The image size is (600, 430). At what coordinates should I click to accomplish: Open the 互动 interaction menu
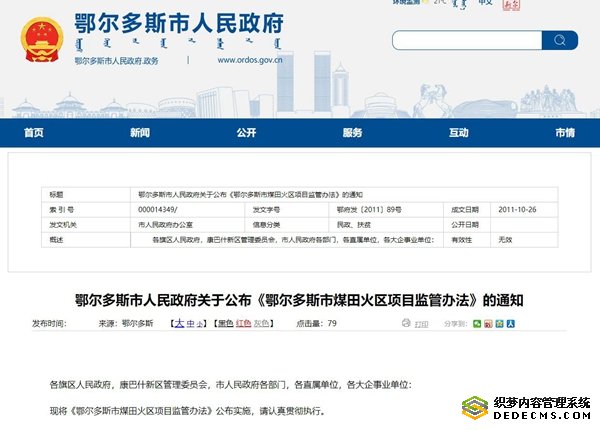click(458, 133)
